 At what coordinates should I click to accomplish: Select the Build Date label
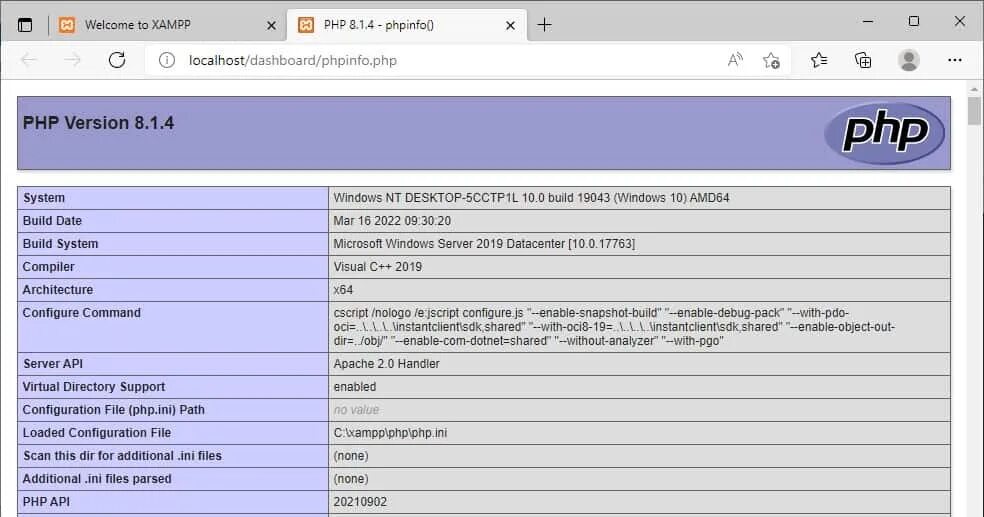pos(52,221)
